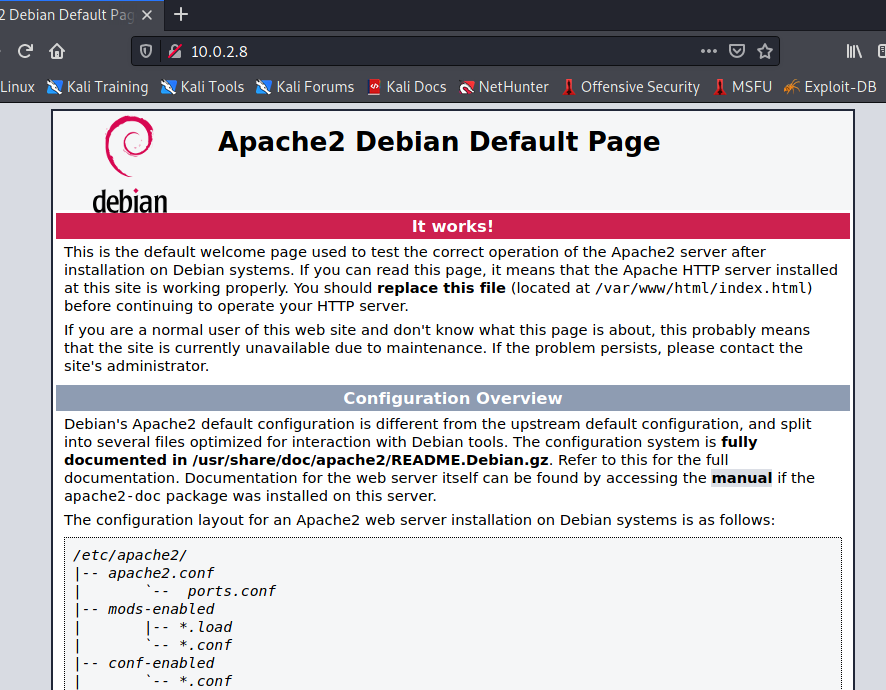This screenshot has width=886, height=690.
Task: Open MSFU bookmark
Action: [x=742, y=87]
